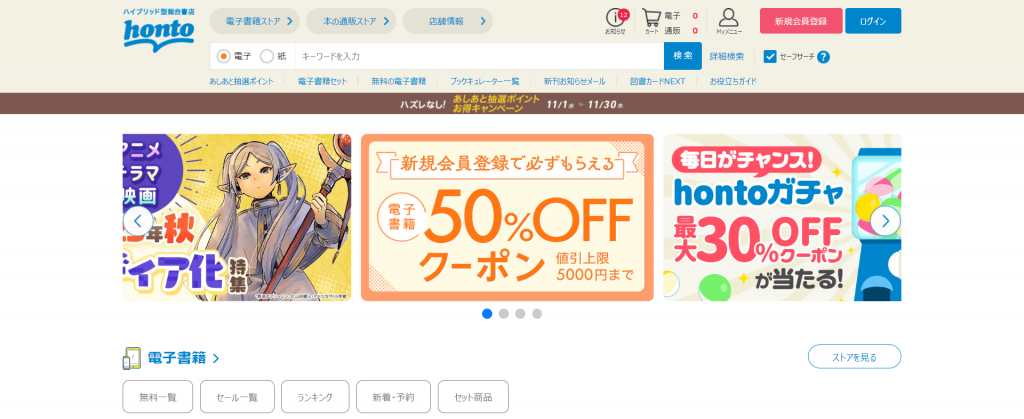Viewport: 1024px width, 419px height.
Task: Click the safe search help question mark
Action: [x=824, y=57]
